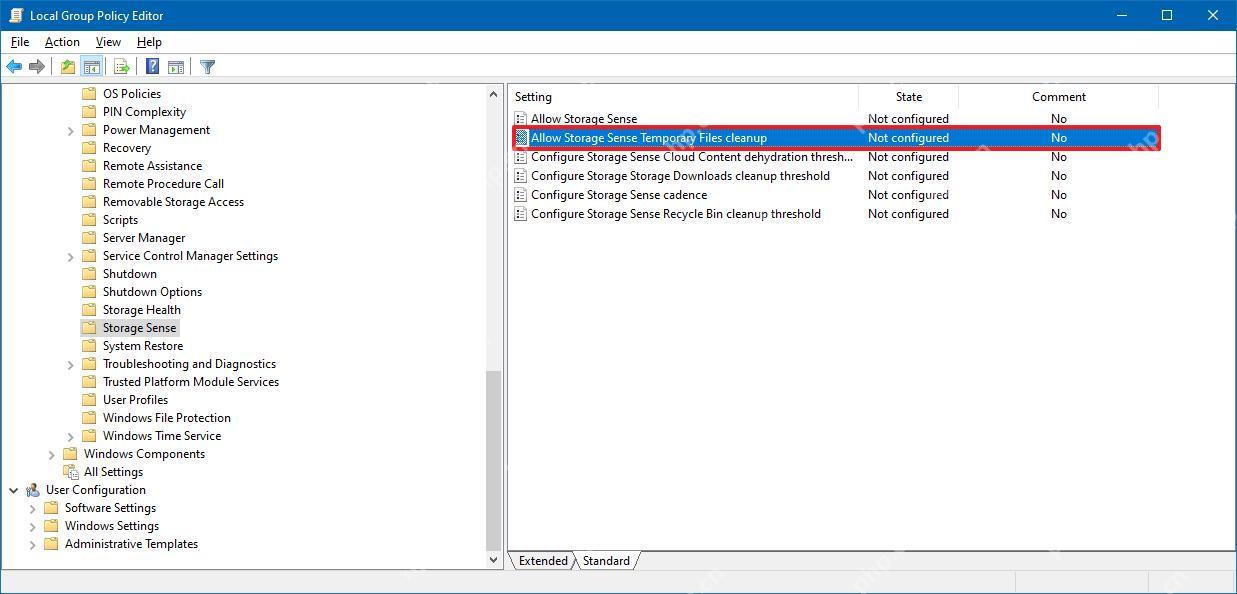The width and height of the screenshot is (1237, 594).
Task: Select the Remote Procedure Call tree item
Action: click(x=163, y=184)
